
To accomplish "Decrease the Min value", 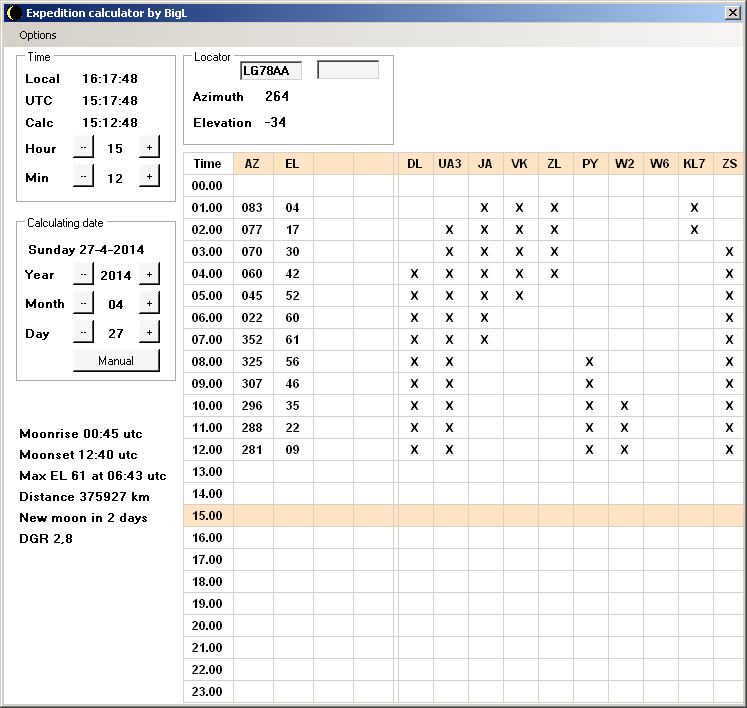I will point(83,177).
